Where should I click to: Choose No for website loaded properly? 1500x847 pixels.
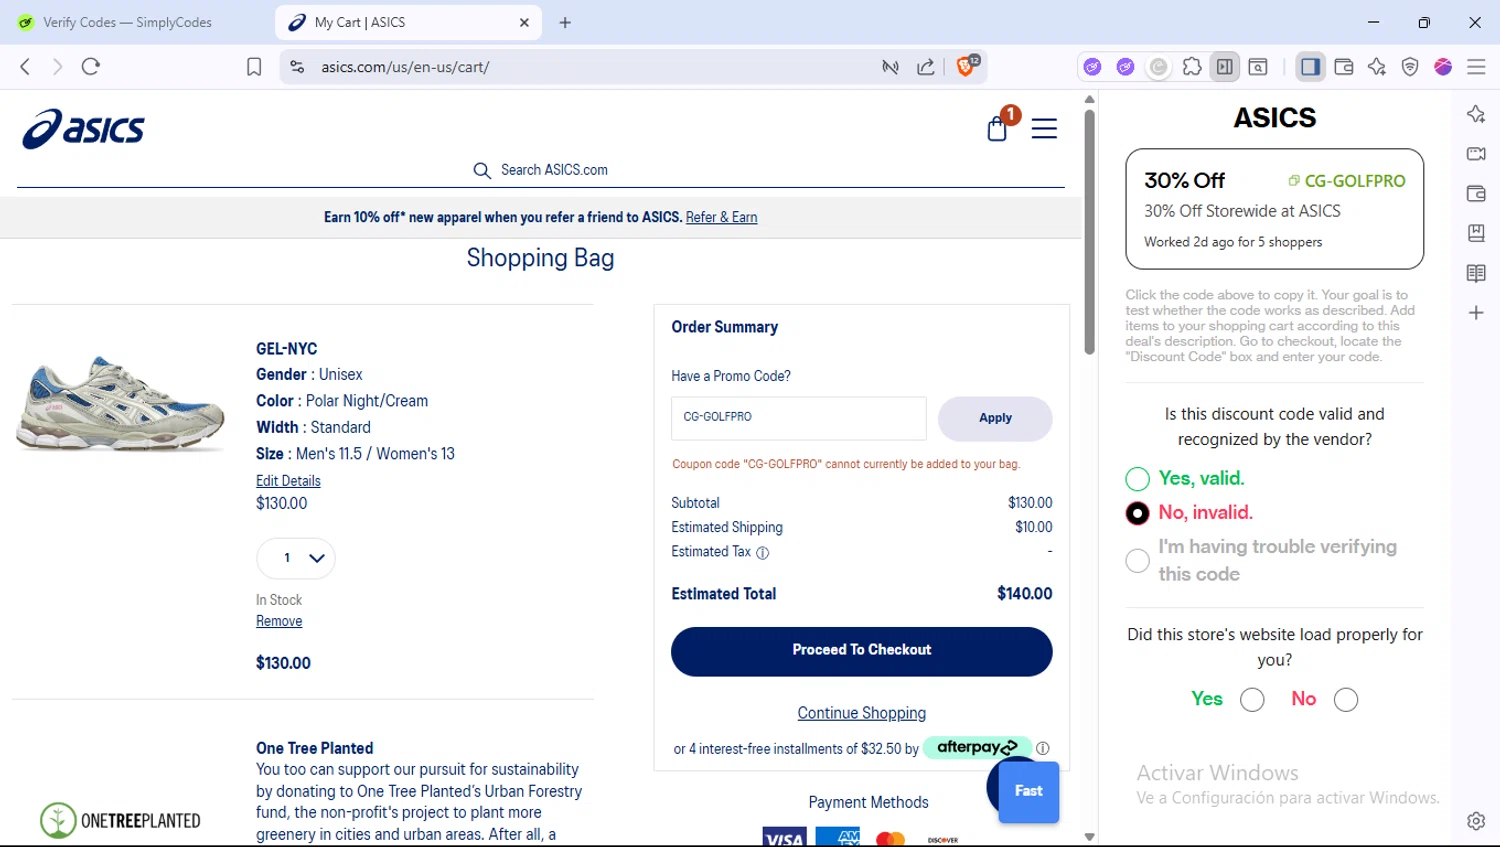click(x=1346, y=700)
